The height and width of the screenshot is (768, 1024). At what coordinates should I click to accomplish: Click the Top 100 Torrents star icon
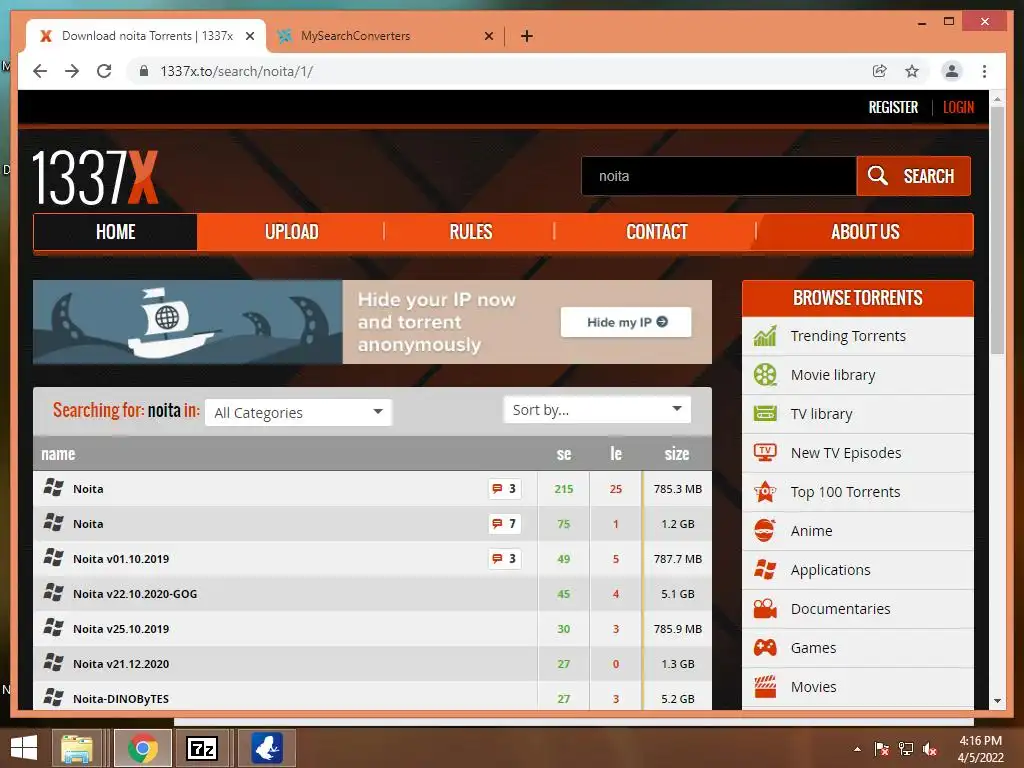765,492
